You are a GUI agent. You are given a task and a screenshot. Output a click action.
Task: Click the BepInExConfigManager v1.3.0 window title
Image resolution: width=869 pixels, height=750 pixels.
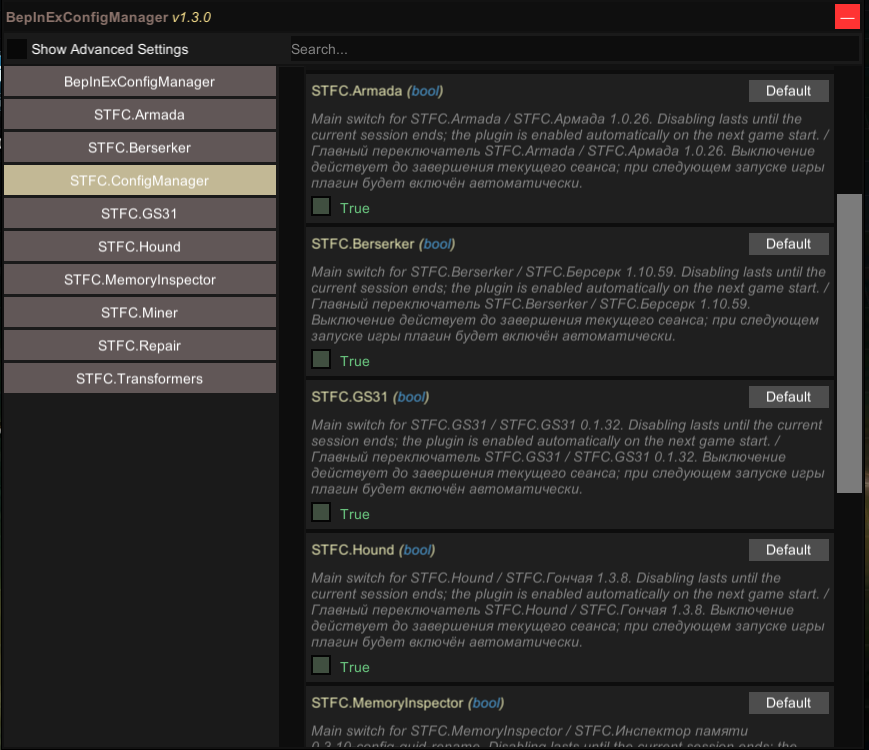pyautogui.click(x=109, y=17)
